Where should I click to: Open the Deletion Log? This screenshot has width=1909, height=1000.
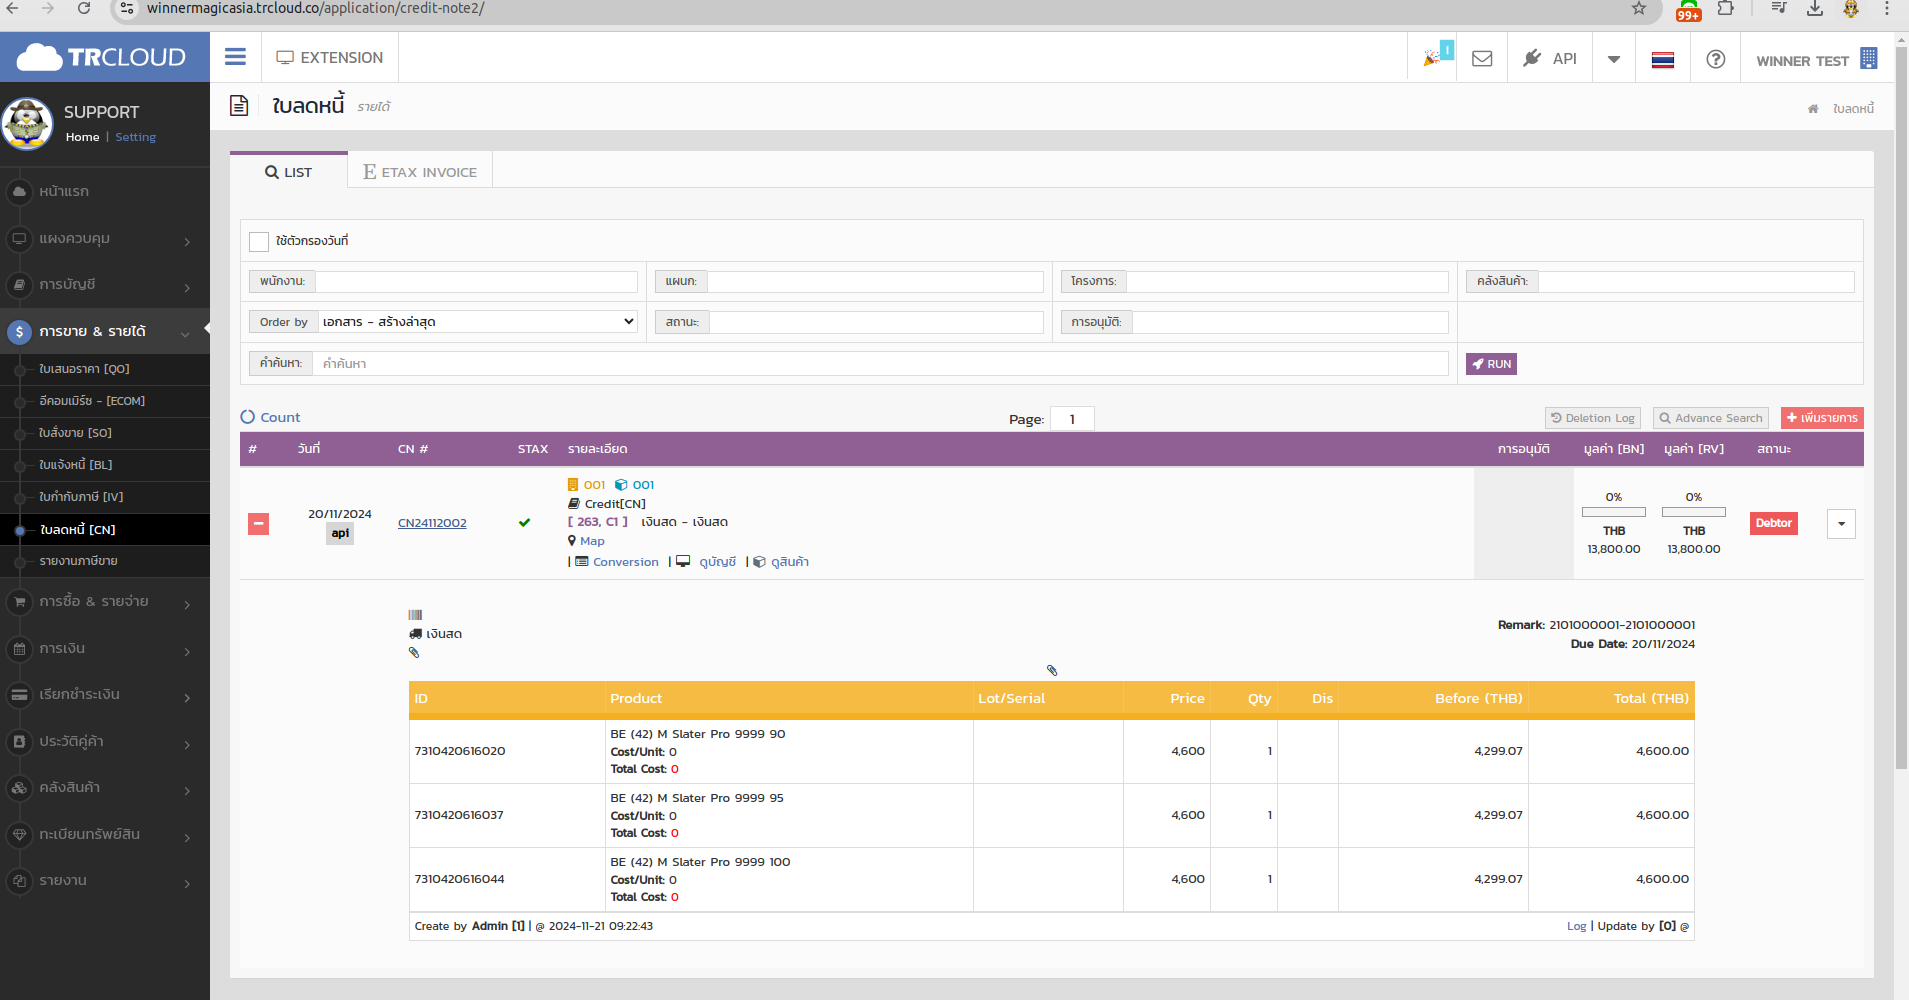point(1593,418)
